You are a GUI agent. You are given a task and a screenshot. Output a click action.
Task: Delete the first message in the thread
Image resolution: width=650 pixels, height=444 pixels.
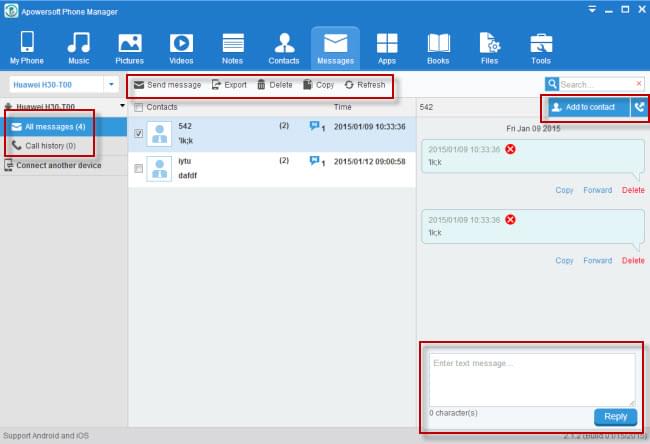(633, 190)
